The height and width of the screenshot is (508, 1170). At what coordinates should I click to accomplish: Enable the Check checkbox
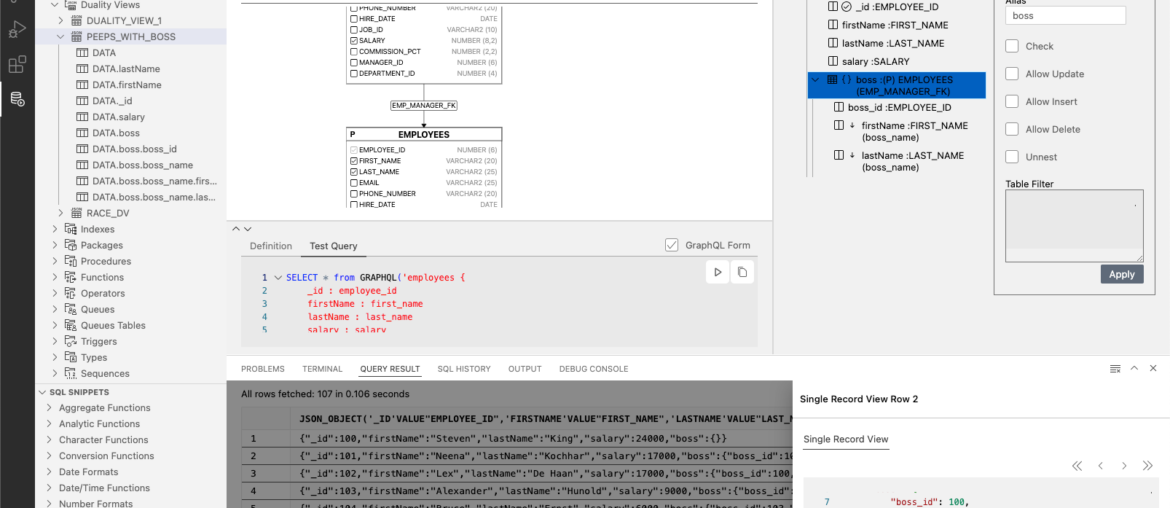click(1012, 46)
